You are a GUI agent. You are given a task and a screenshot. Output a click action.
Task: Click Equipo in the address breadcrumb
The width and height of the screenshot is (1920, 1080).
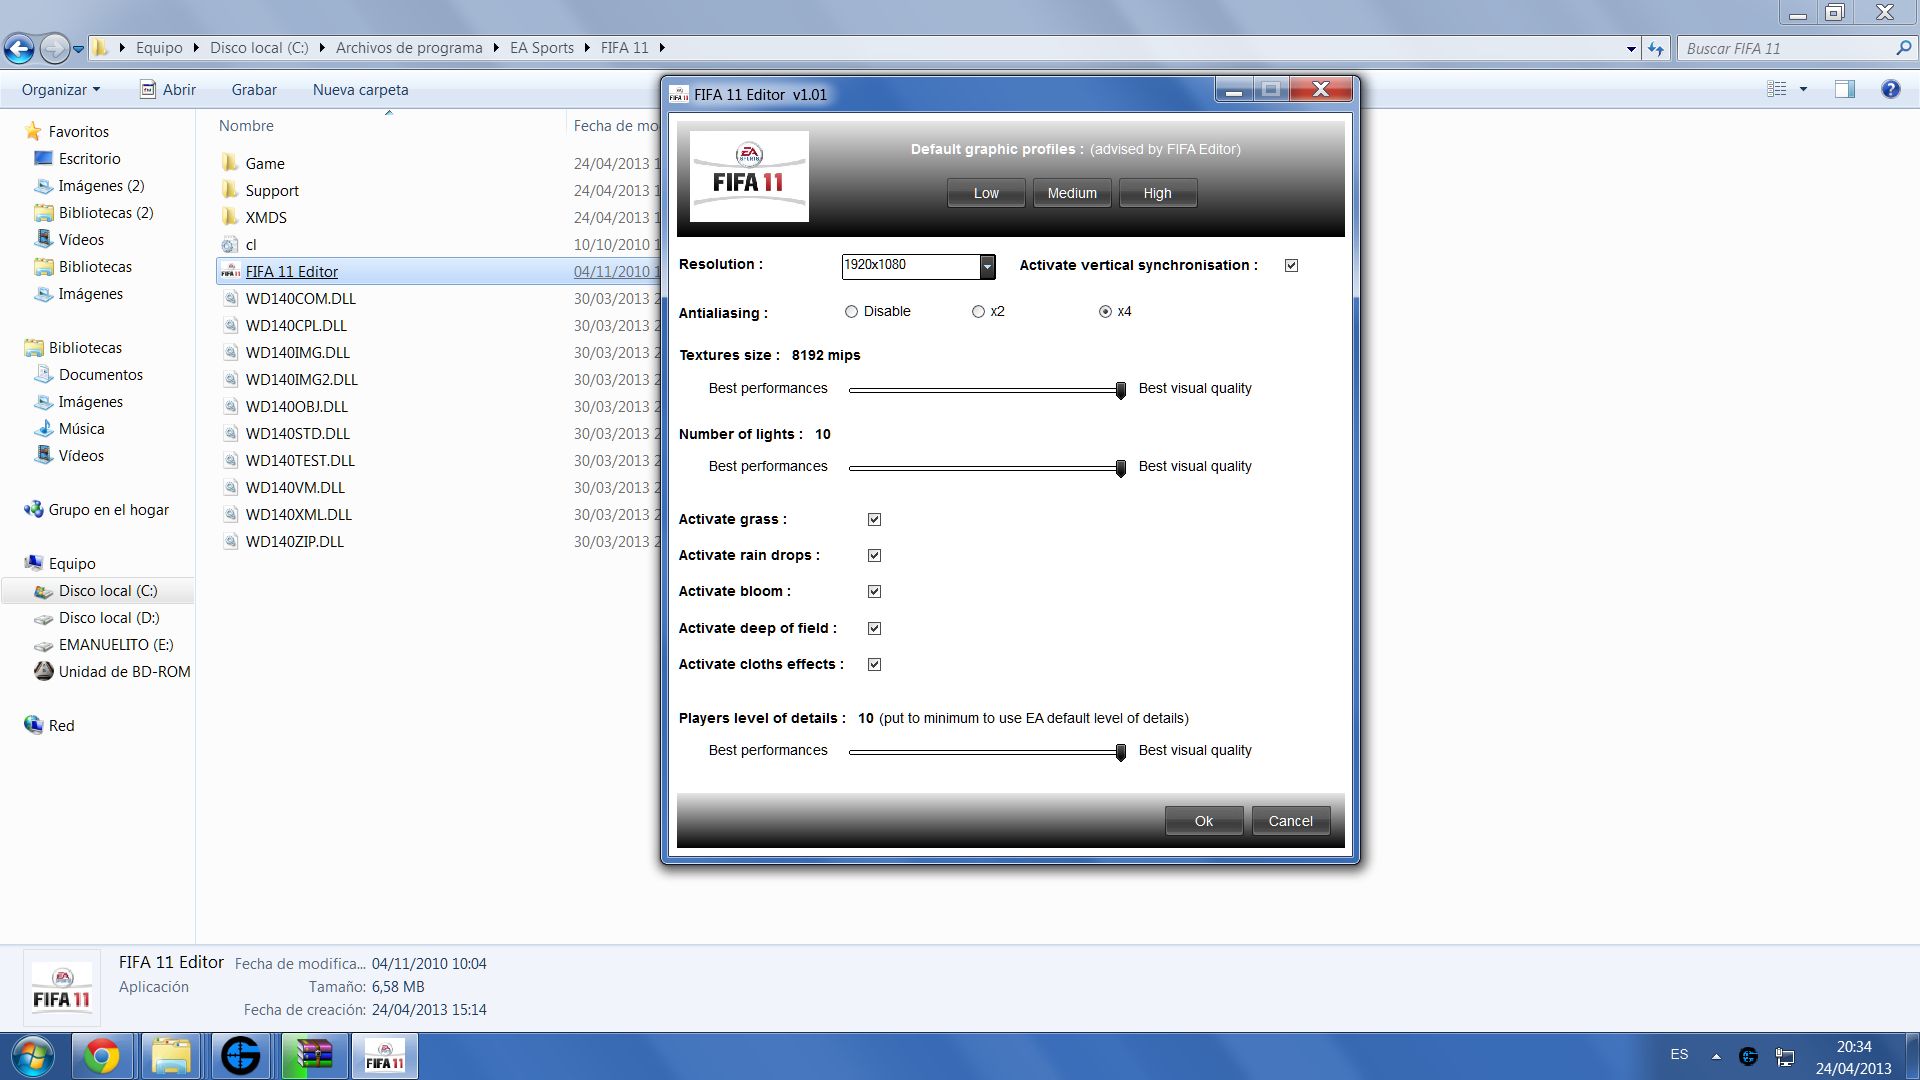(x=159, y=47)
